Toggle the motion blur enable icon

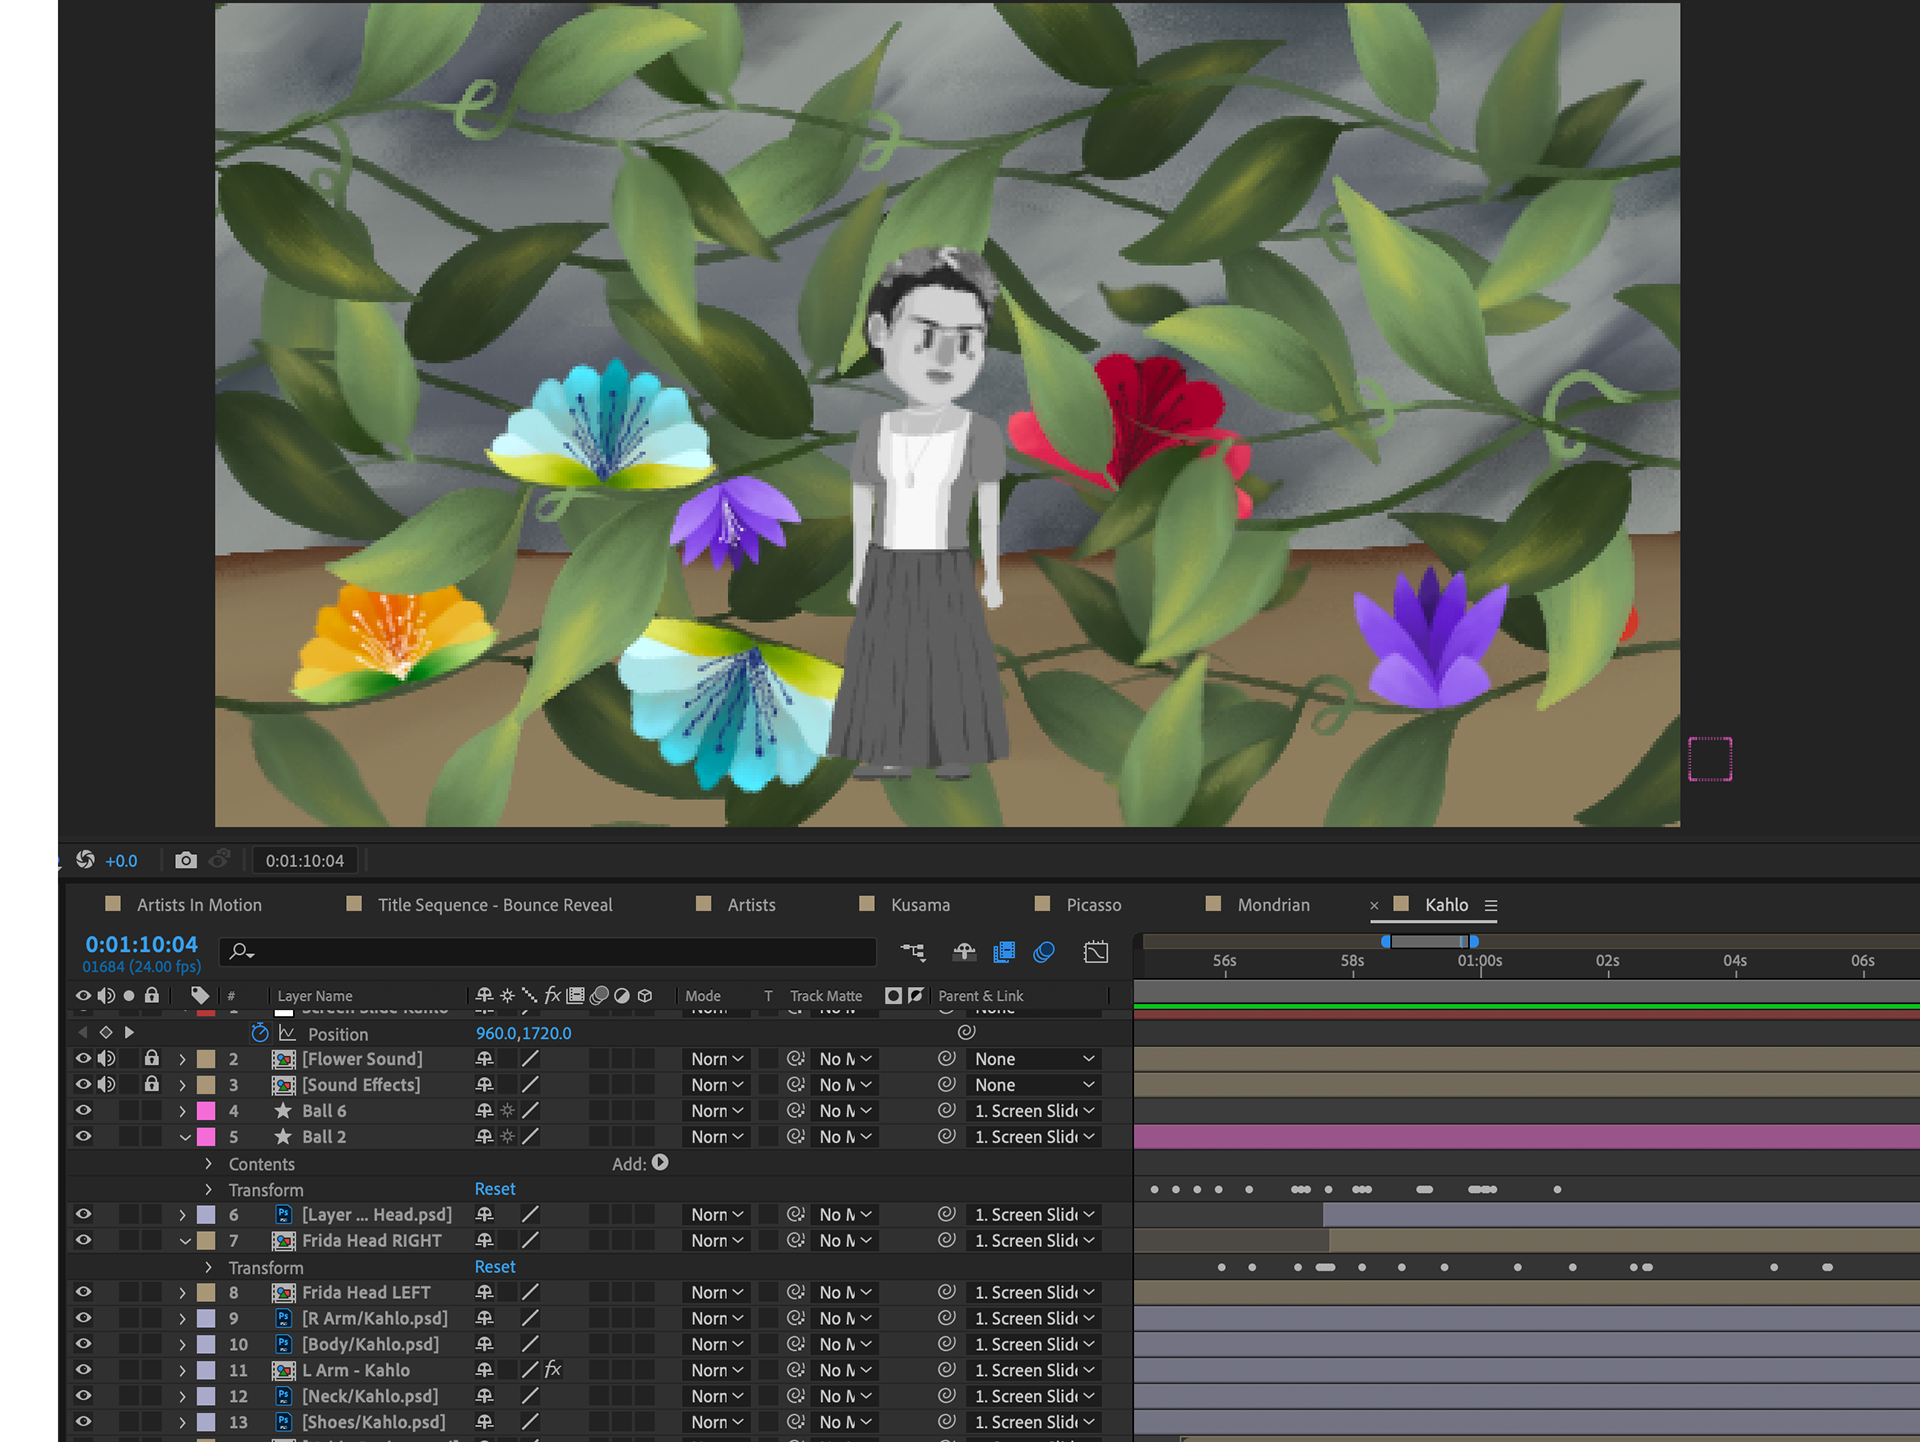click(x=1044, y=952)
